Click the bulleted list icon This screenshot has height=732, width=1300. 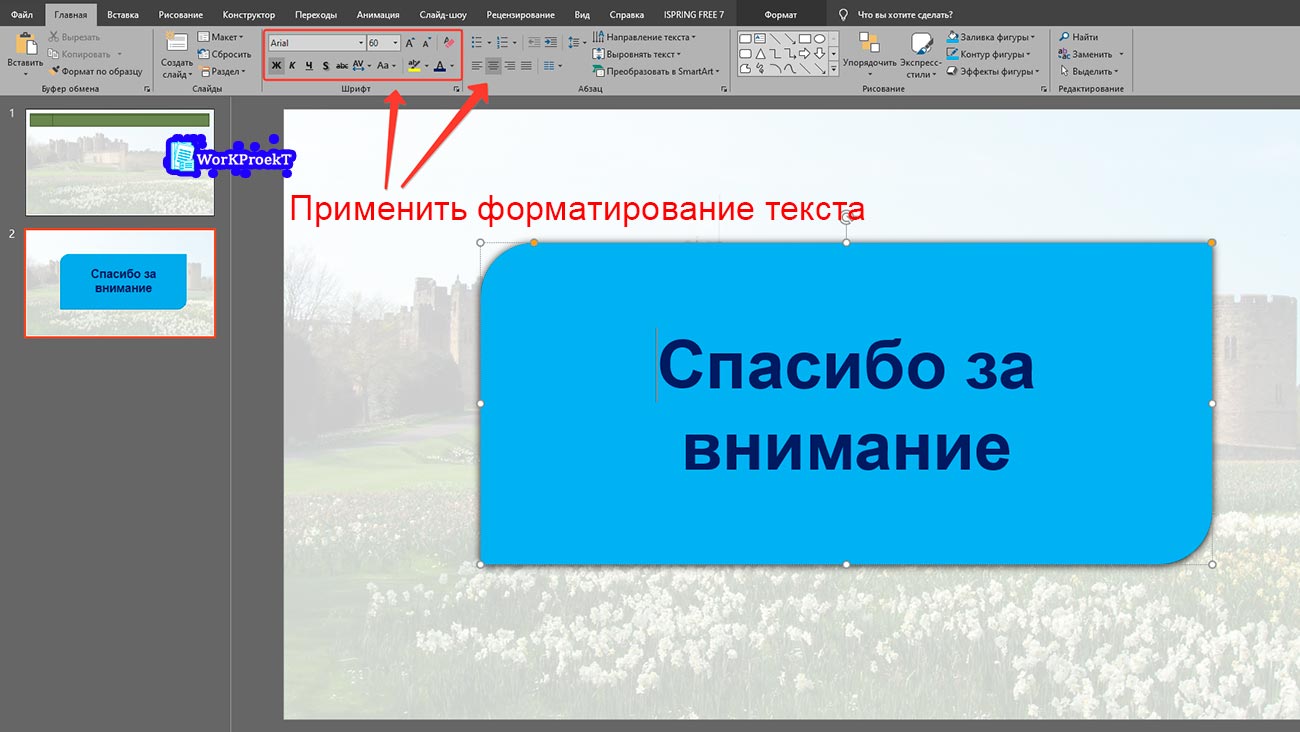pos(476,43)
